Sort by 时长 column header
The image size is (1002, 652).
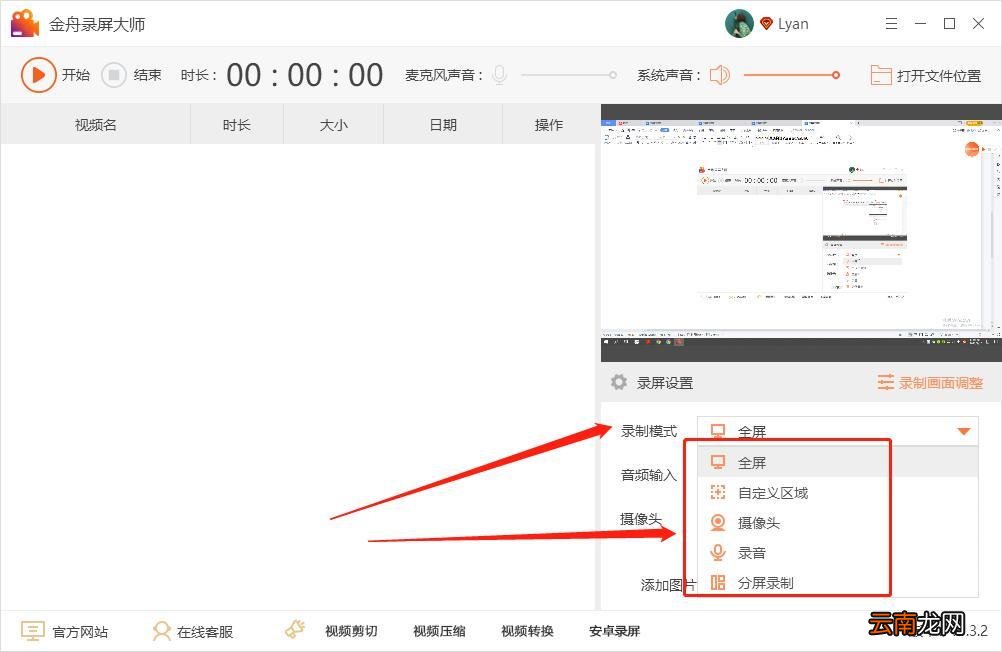pos(236,125)
